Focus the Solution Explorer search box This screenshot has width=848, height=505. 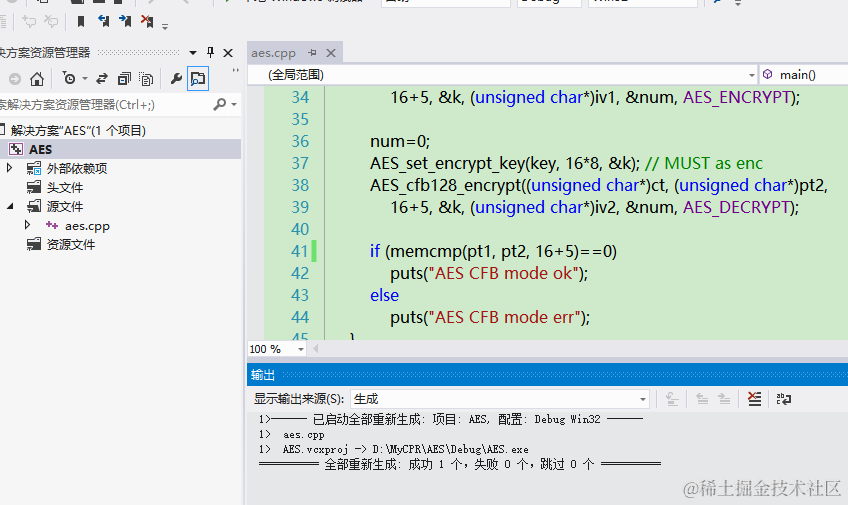pos(105,104)
